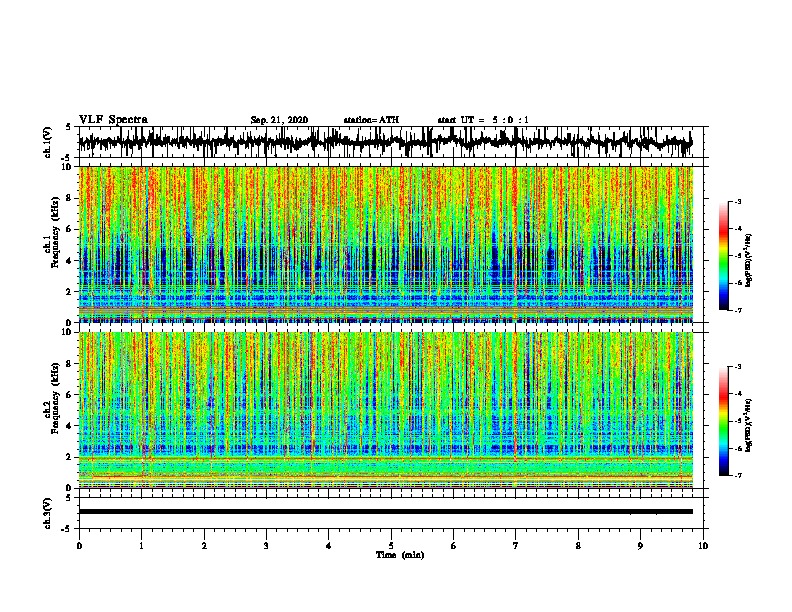Click the 'VLF Spectra' title text
This screenshot has width=792, height=612.
(x=113, y=120)
